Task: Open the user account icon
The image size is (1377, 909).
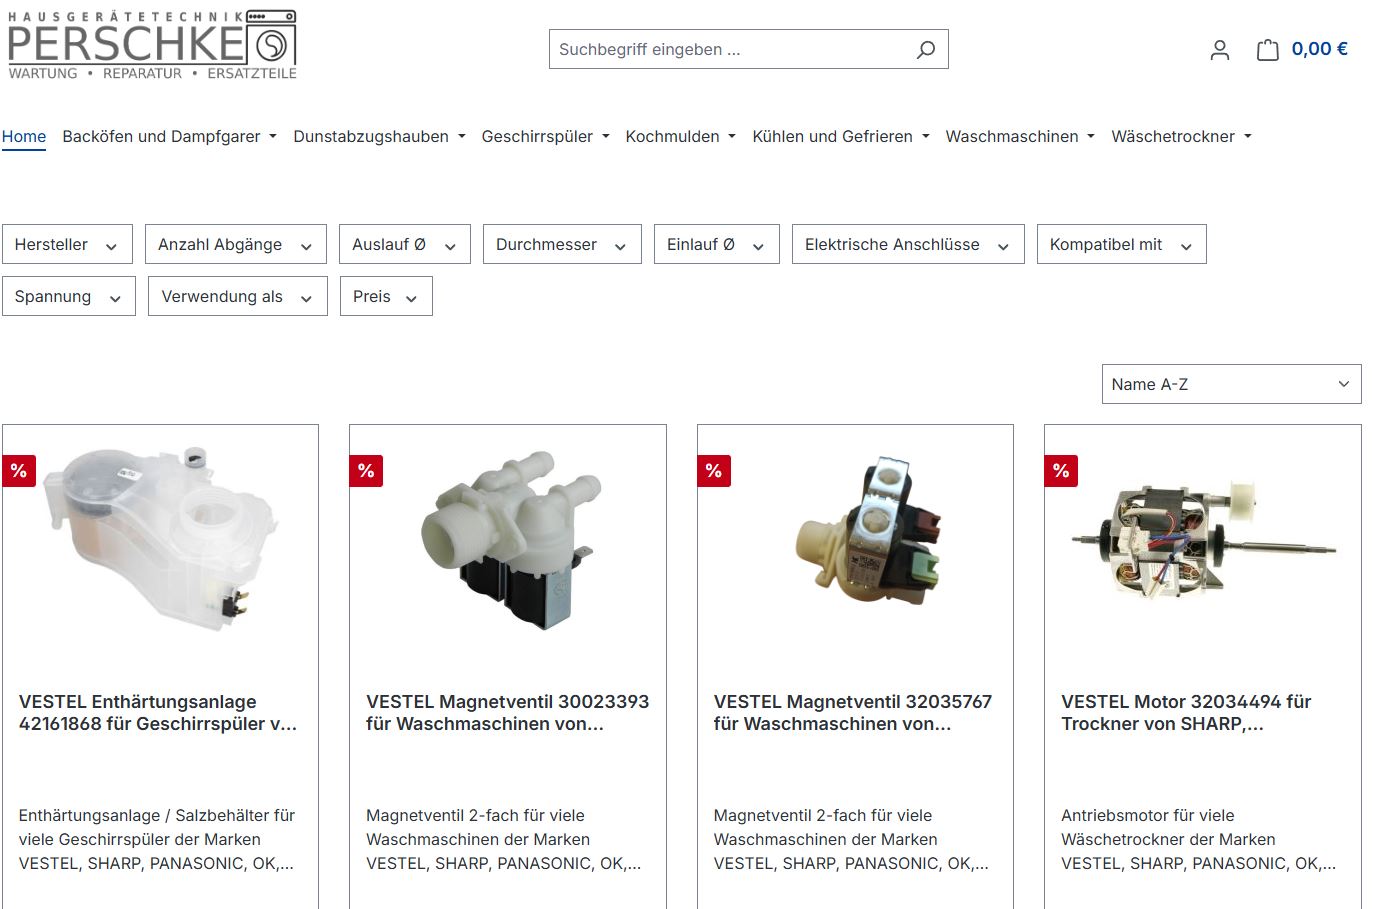Action: tap(1219, 50)
